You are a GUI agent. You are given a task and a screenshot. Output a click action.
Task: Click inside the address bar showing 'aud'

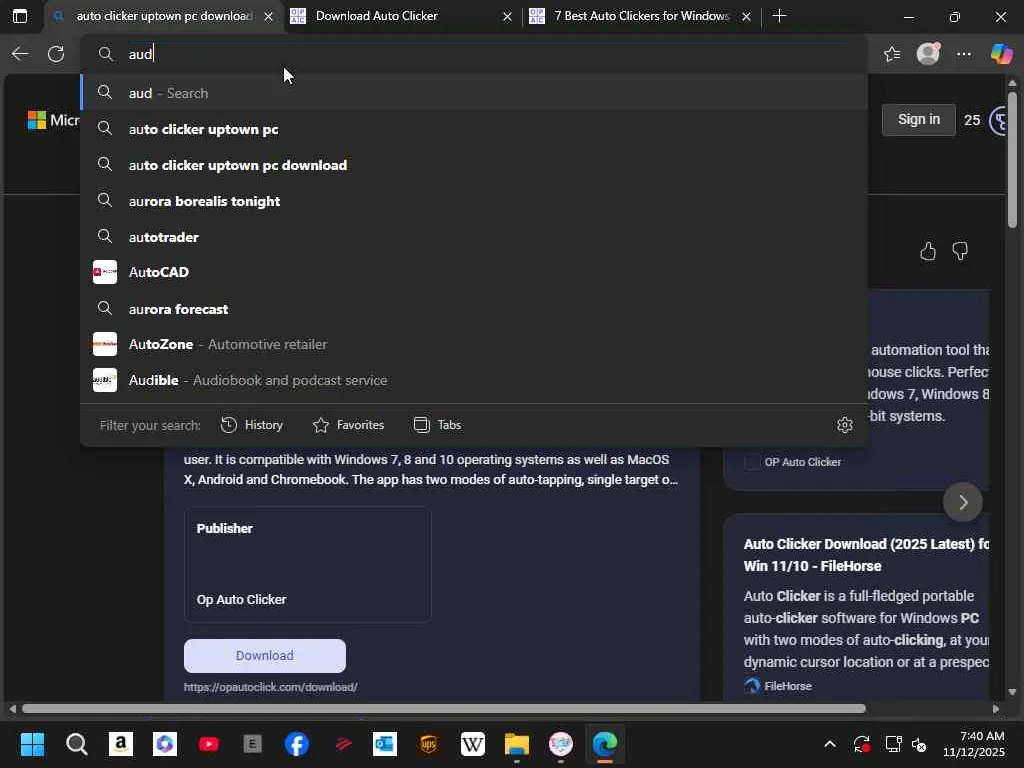473,54
